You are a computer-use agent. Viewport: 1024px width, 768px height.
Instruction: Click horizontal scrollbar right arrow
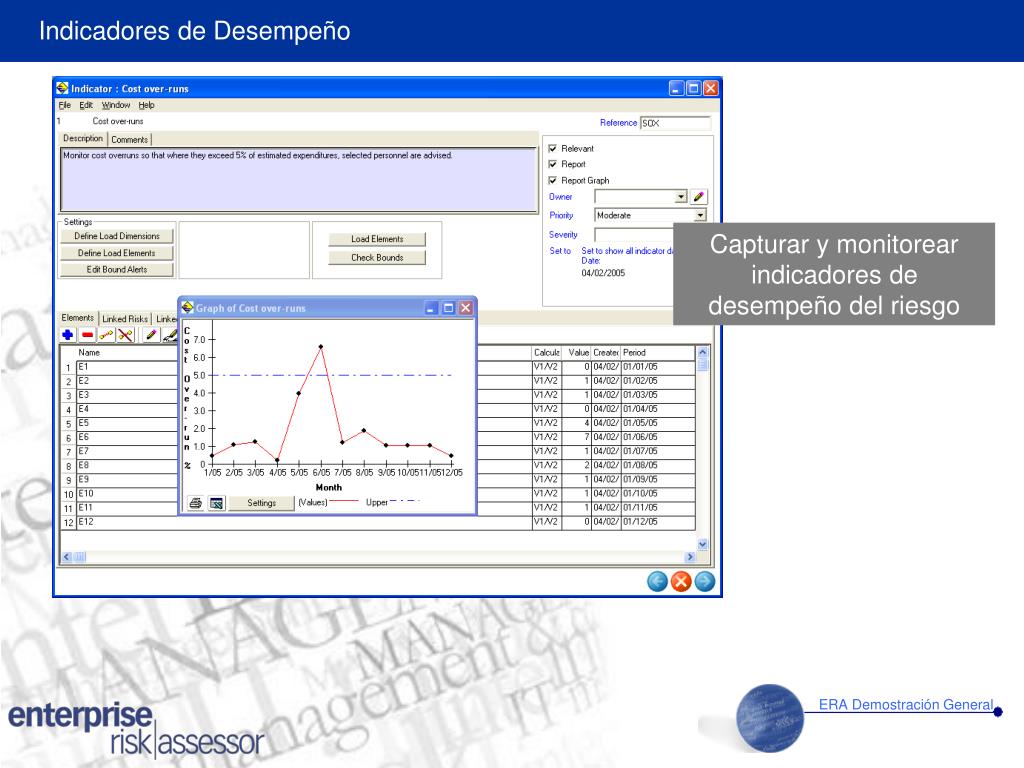[690, 557]
